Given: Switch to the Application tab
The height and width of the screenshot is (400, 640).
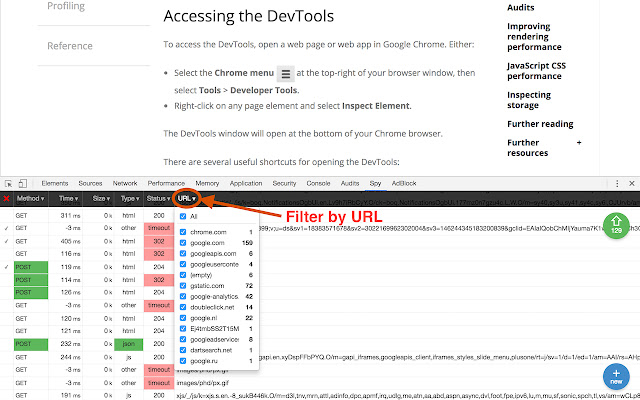Looking at the screenshot, I should click(246, 184).
